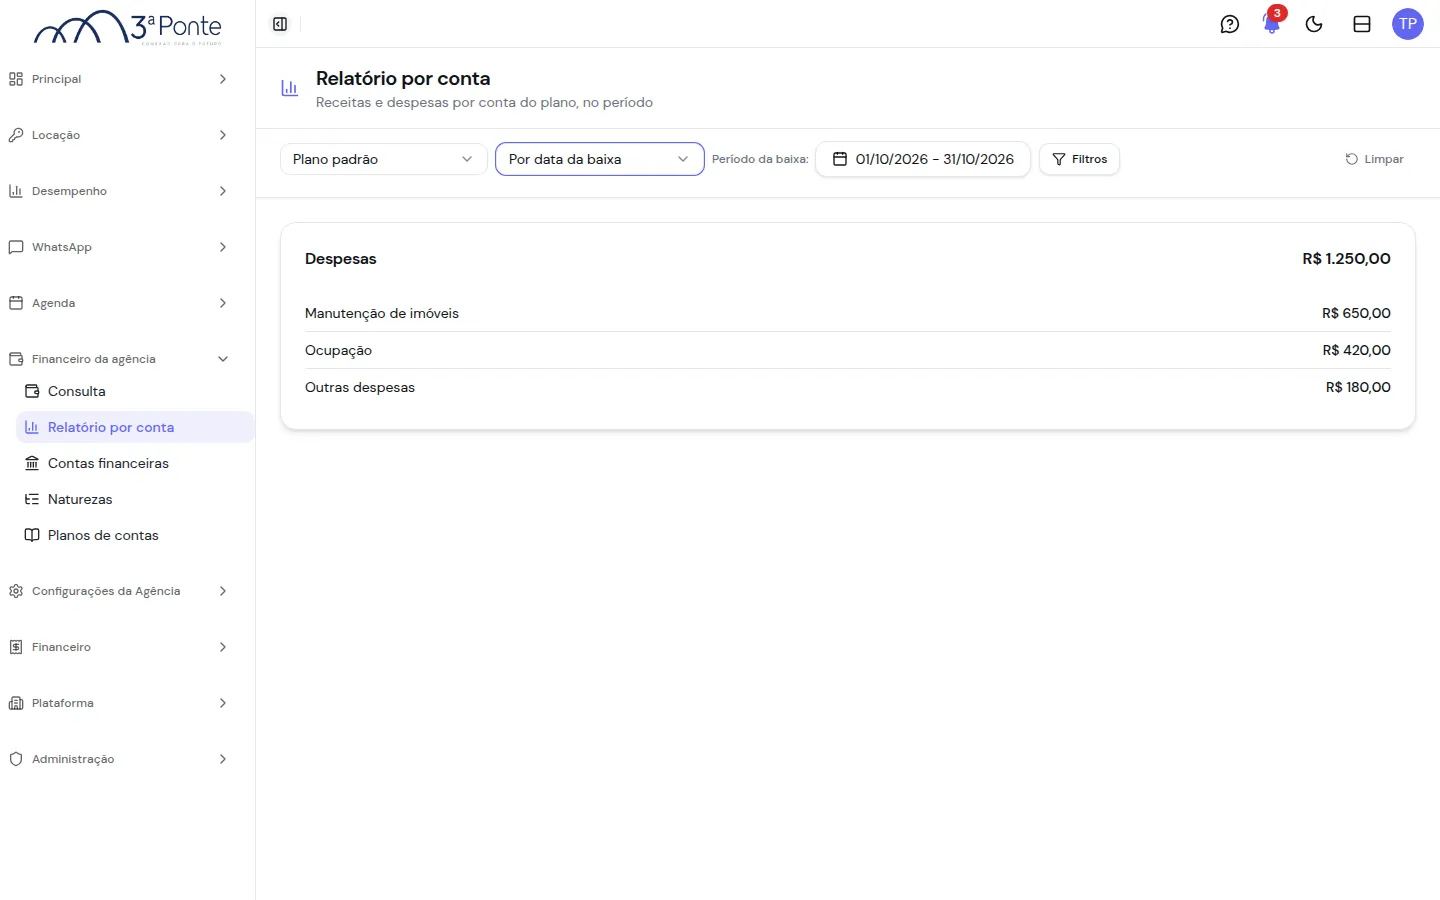The width and height of the screenshot is (1440, 900).
Task: Click the Período da baixa label
Action: pos(760,159)
